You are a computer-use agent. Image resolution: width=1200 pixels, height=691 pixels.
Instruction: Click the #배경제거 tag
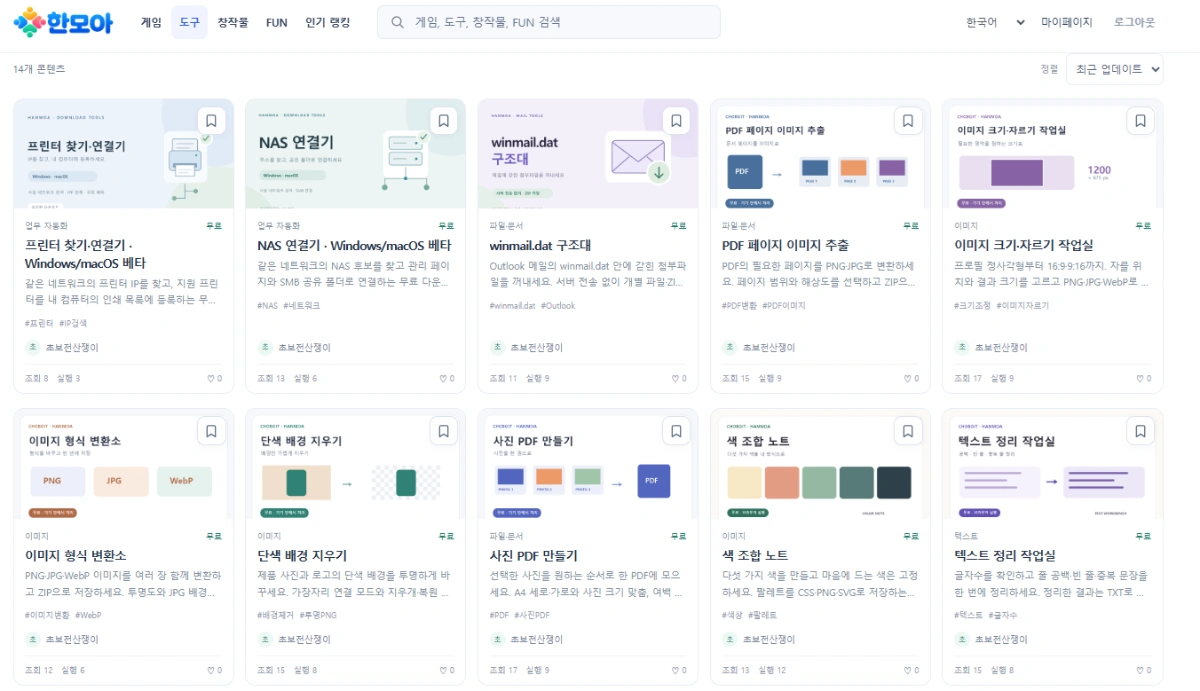(x=275, y=614)
